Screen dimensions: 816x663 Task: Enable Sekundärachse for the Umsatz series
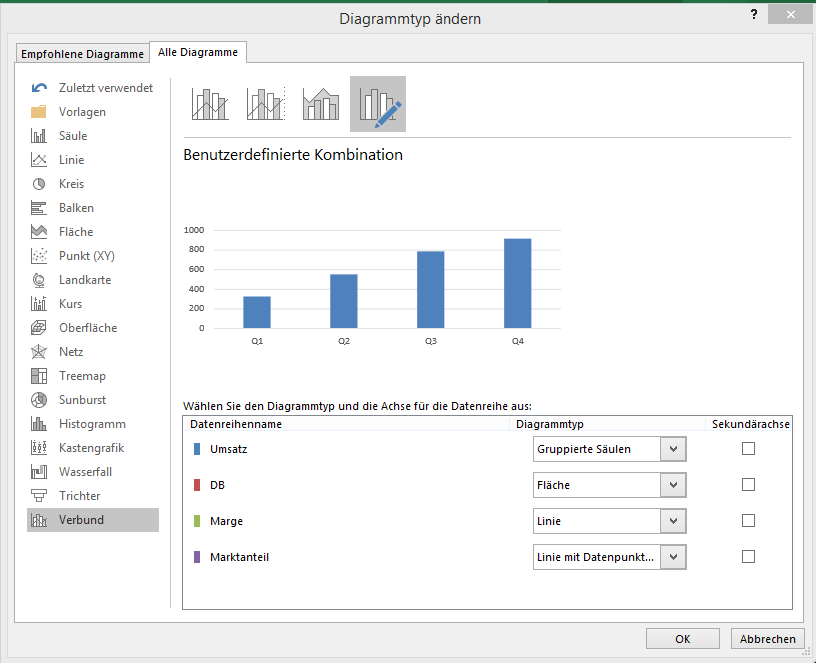748,449
